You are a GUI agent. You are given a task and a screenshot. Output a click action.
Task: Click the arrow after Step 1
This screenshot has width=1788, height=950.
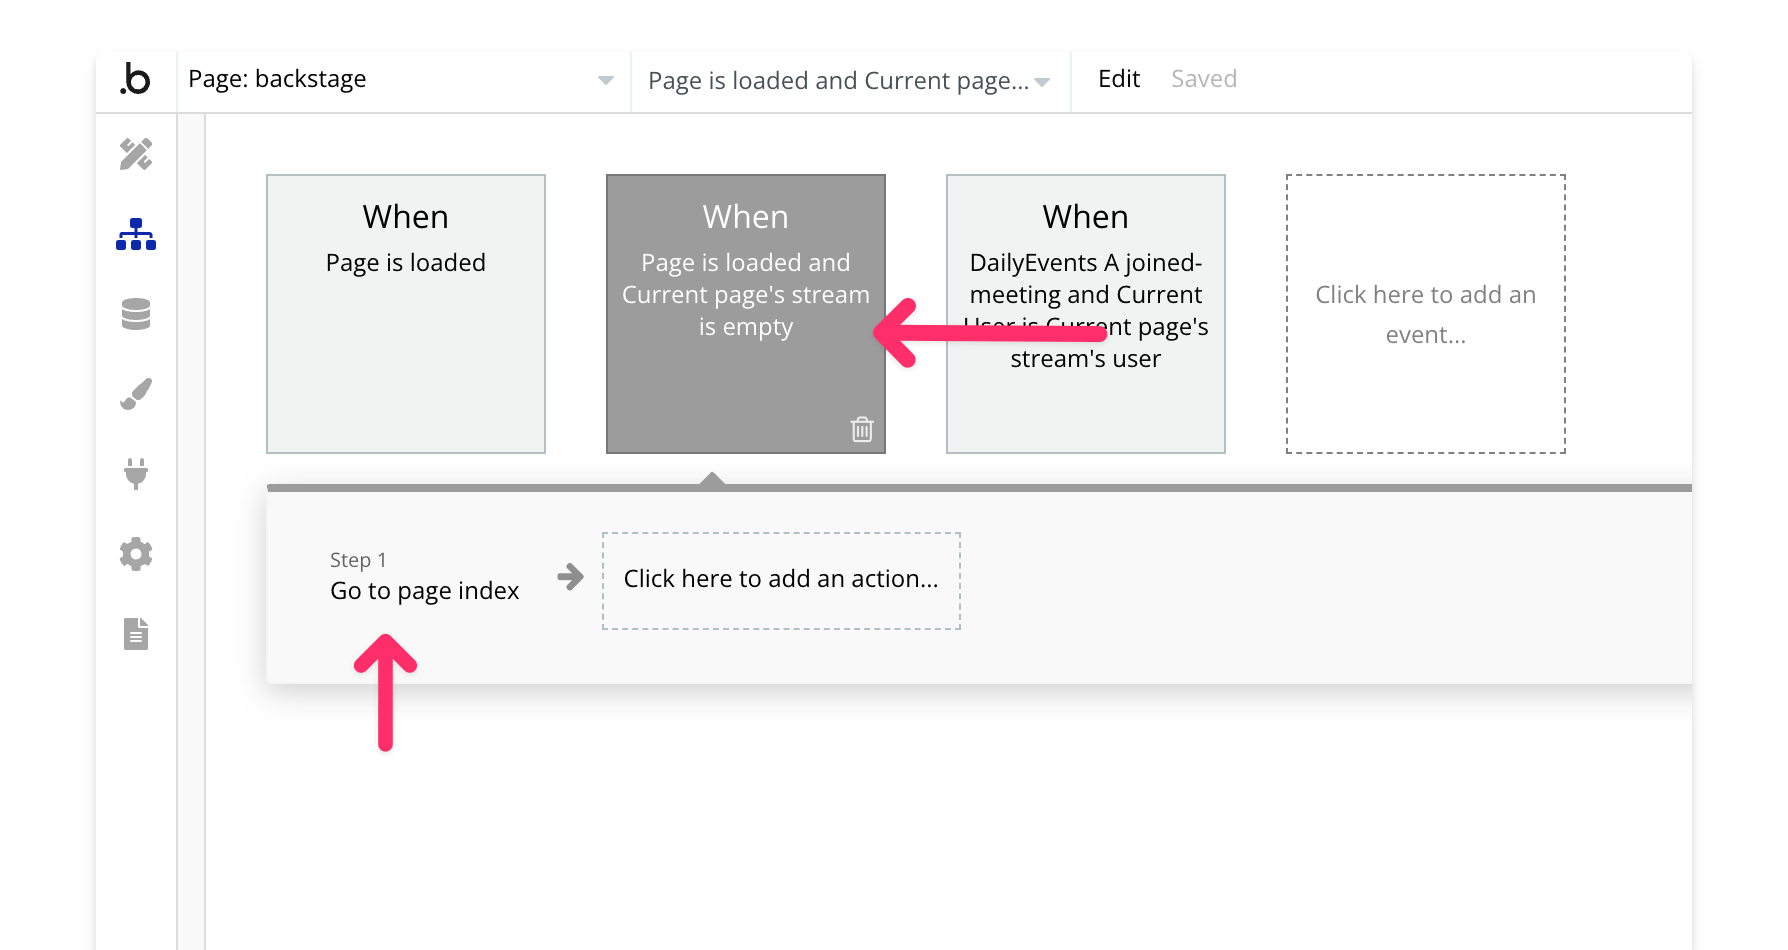point(570,577)
